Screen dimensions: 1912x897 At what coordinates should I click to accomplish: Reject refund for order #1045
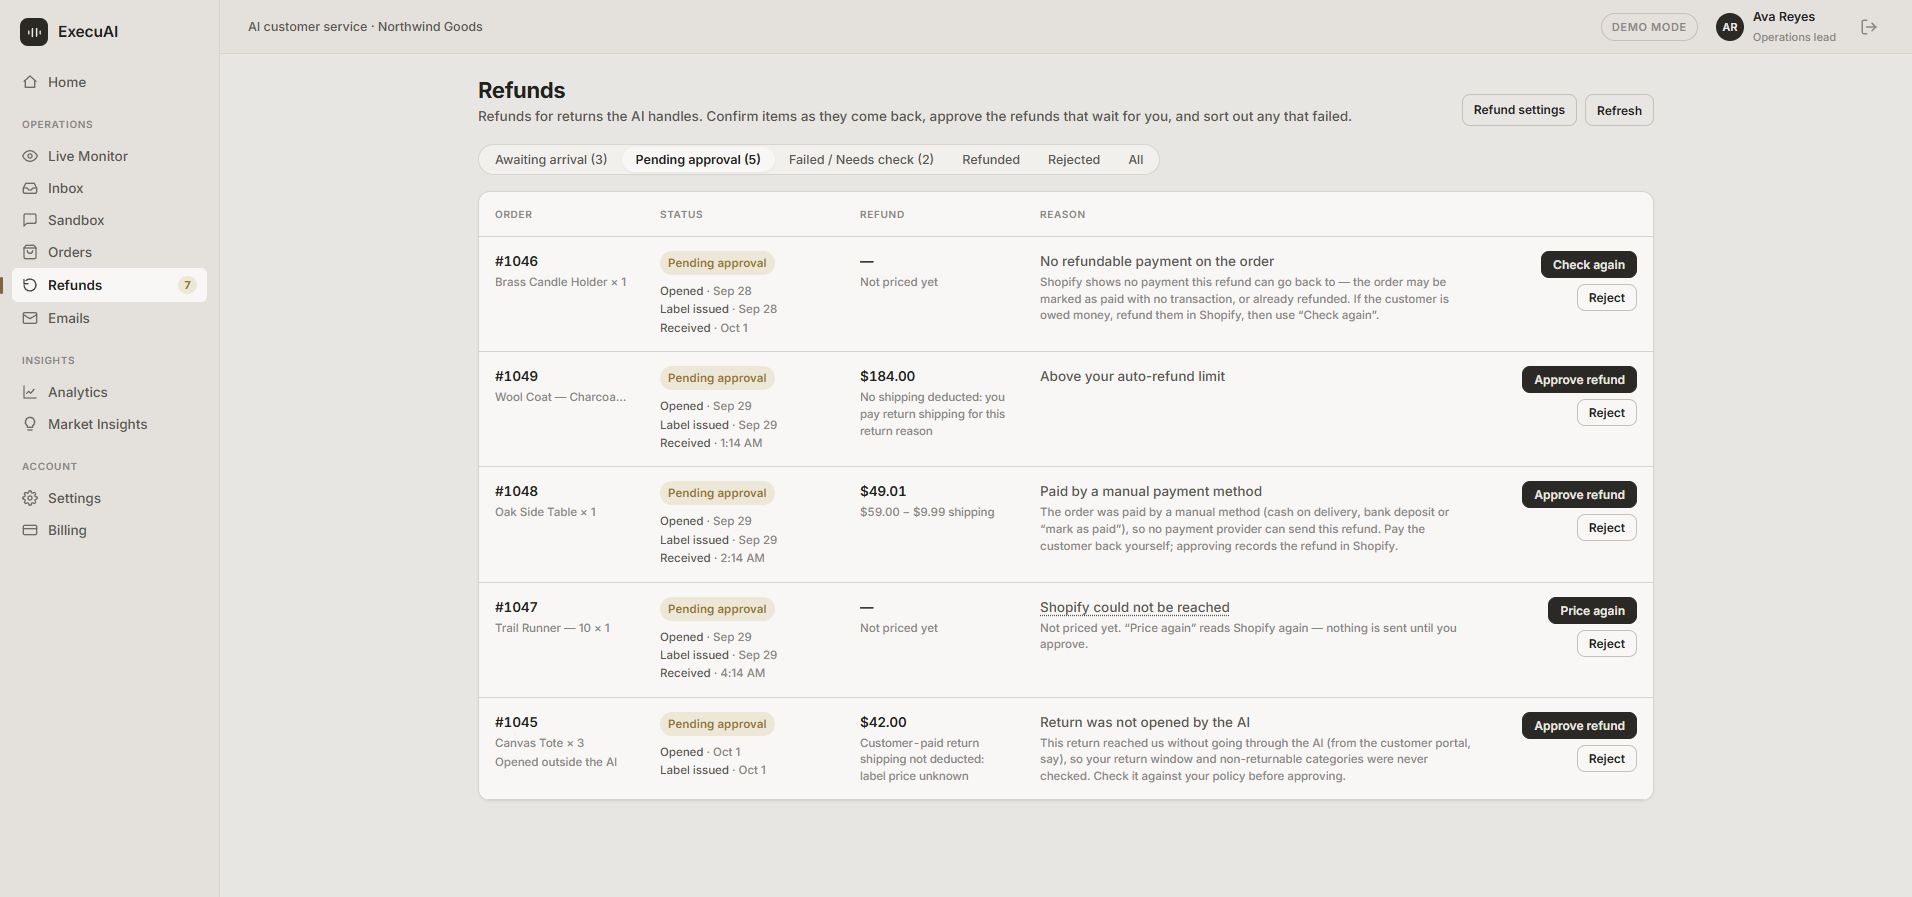(1607, 759)
